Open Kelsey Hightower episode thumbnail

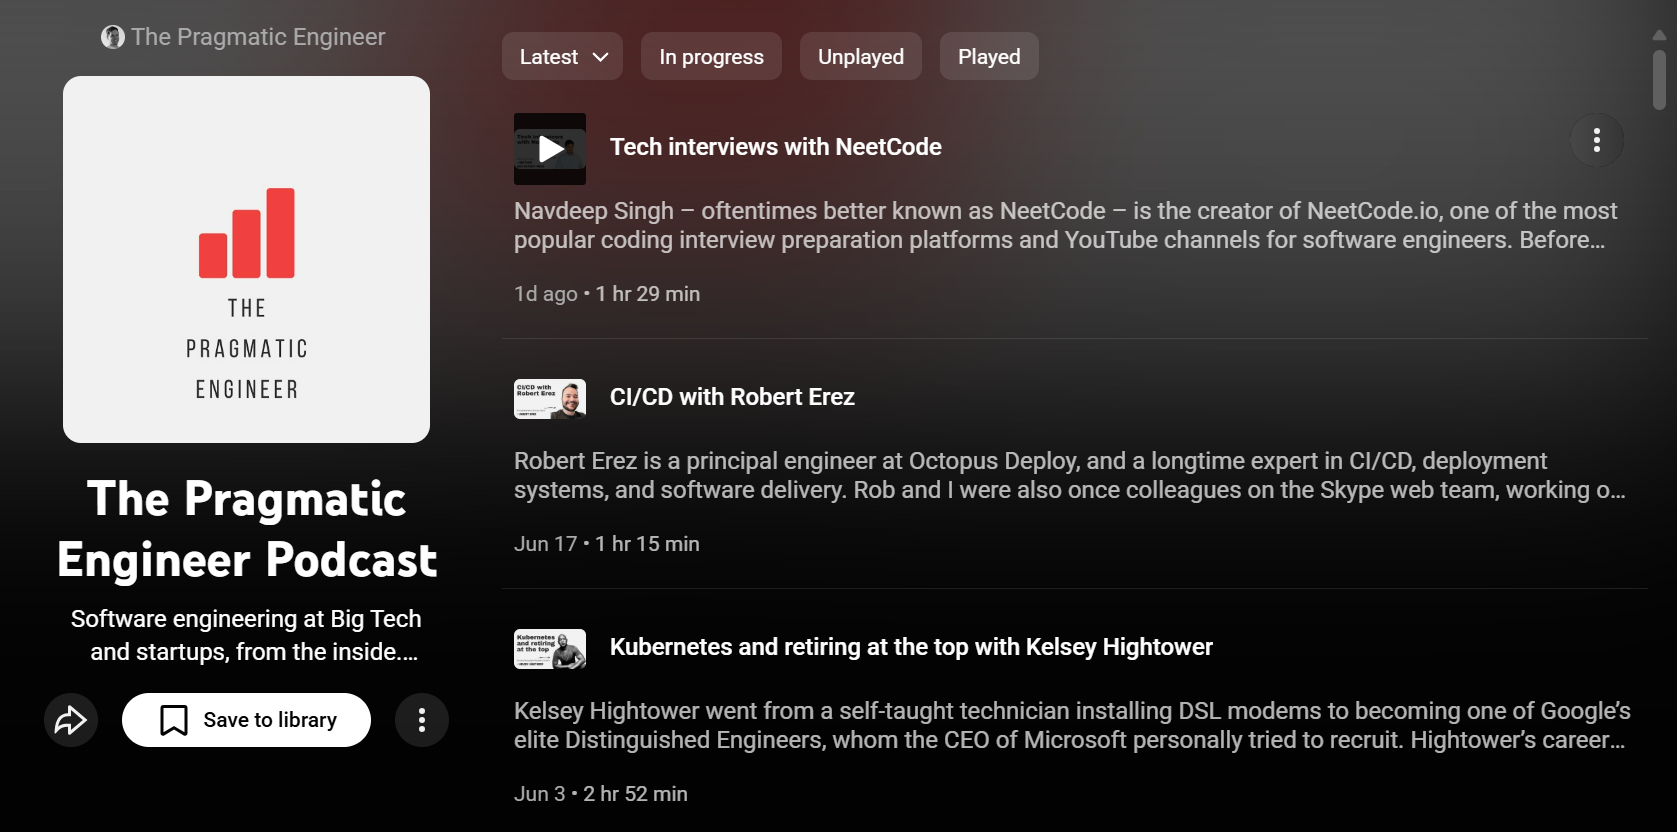pos(550,649)
